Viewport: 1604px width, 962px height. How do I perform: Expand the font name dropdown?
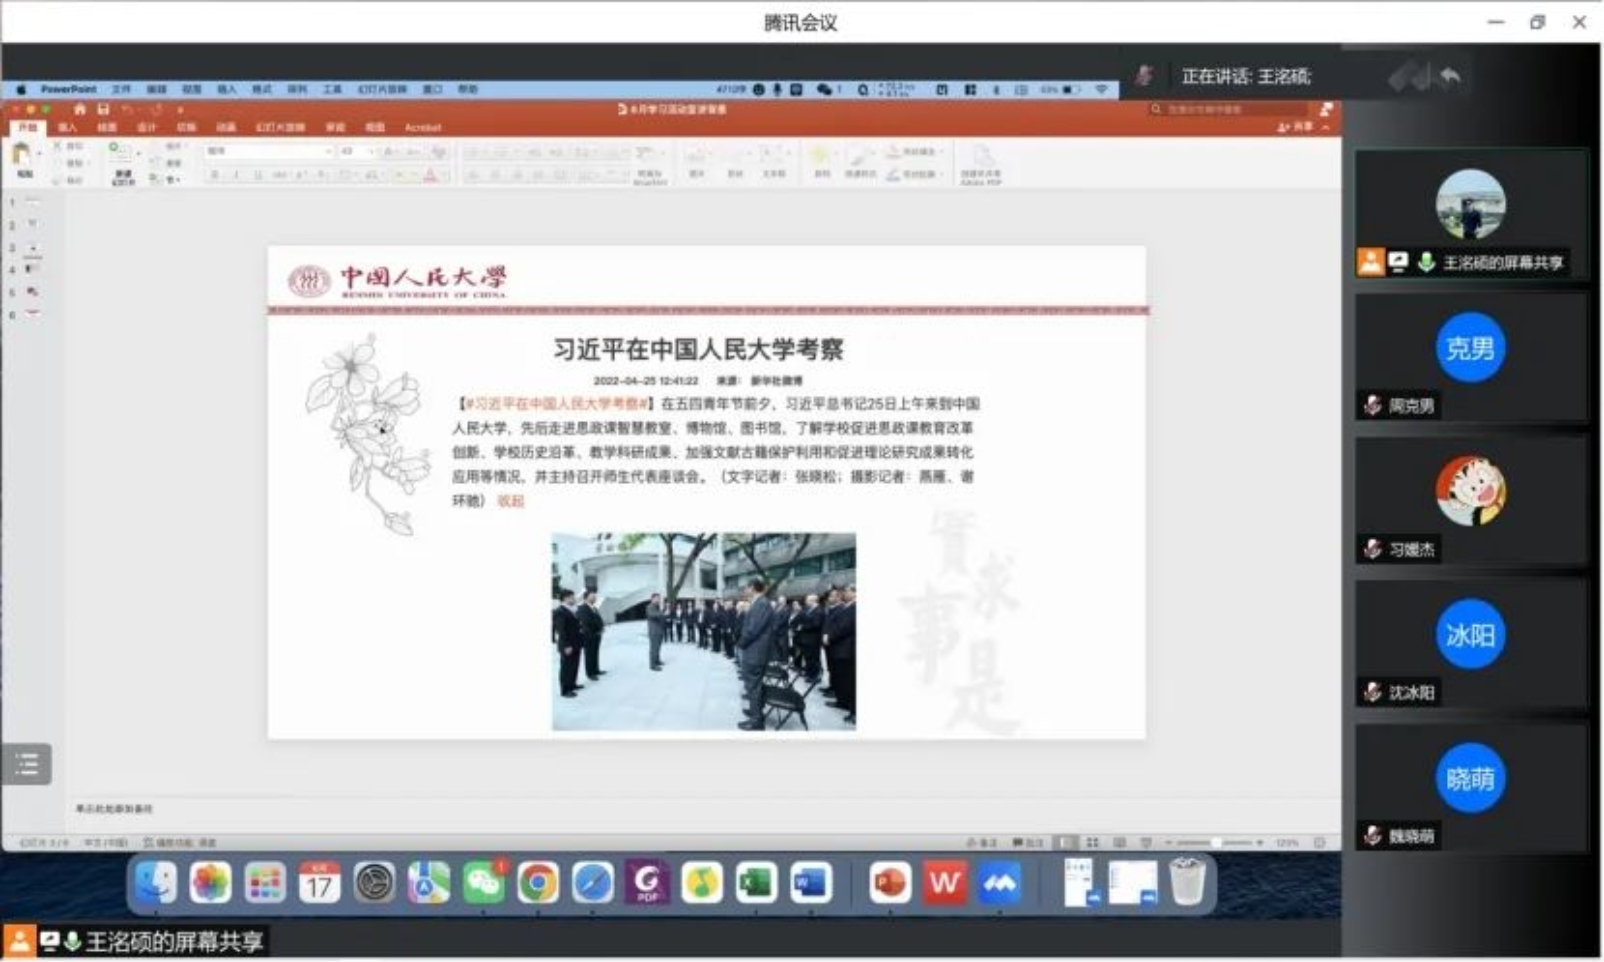328,151
